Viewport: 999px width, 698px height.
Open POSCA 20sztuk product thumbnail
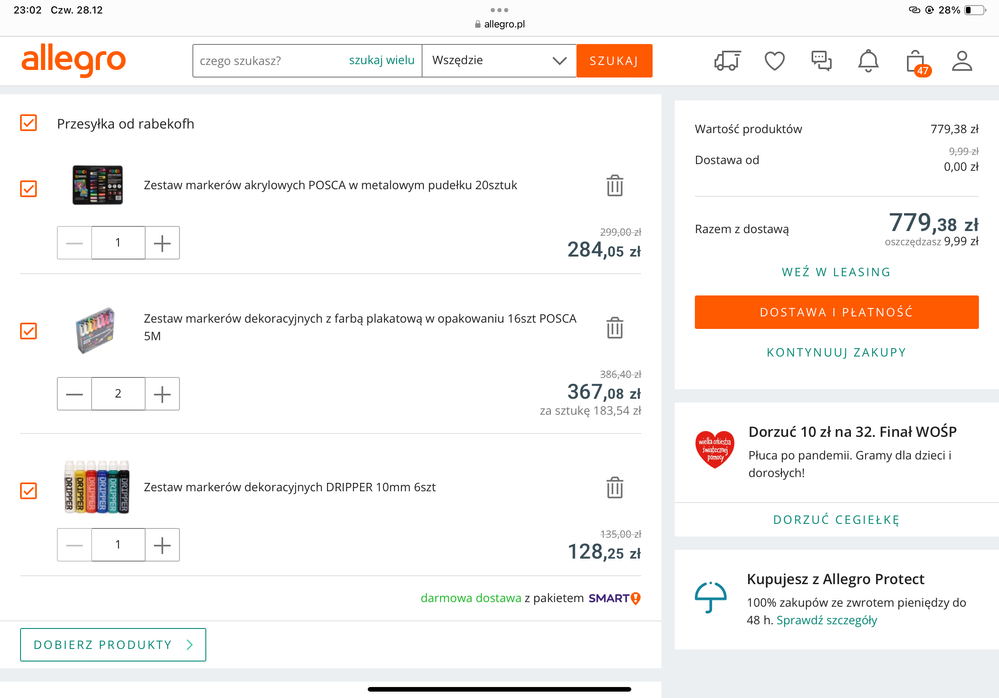[97, 185]
